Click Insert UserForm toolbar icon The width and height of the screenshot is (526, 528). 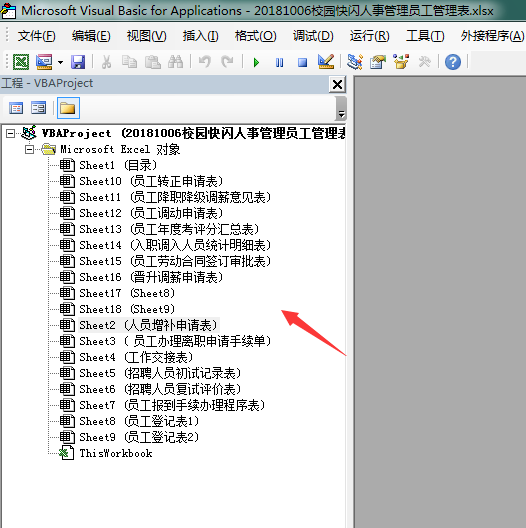coord(44,62)
